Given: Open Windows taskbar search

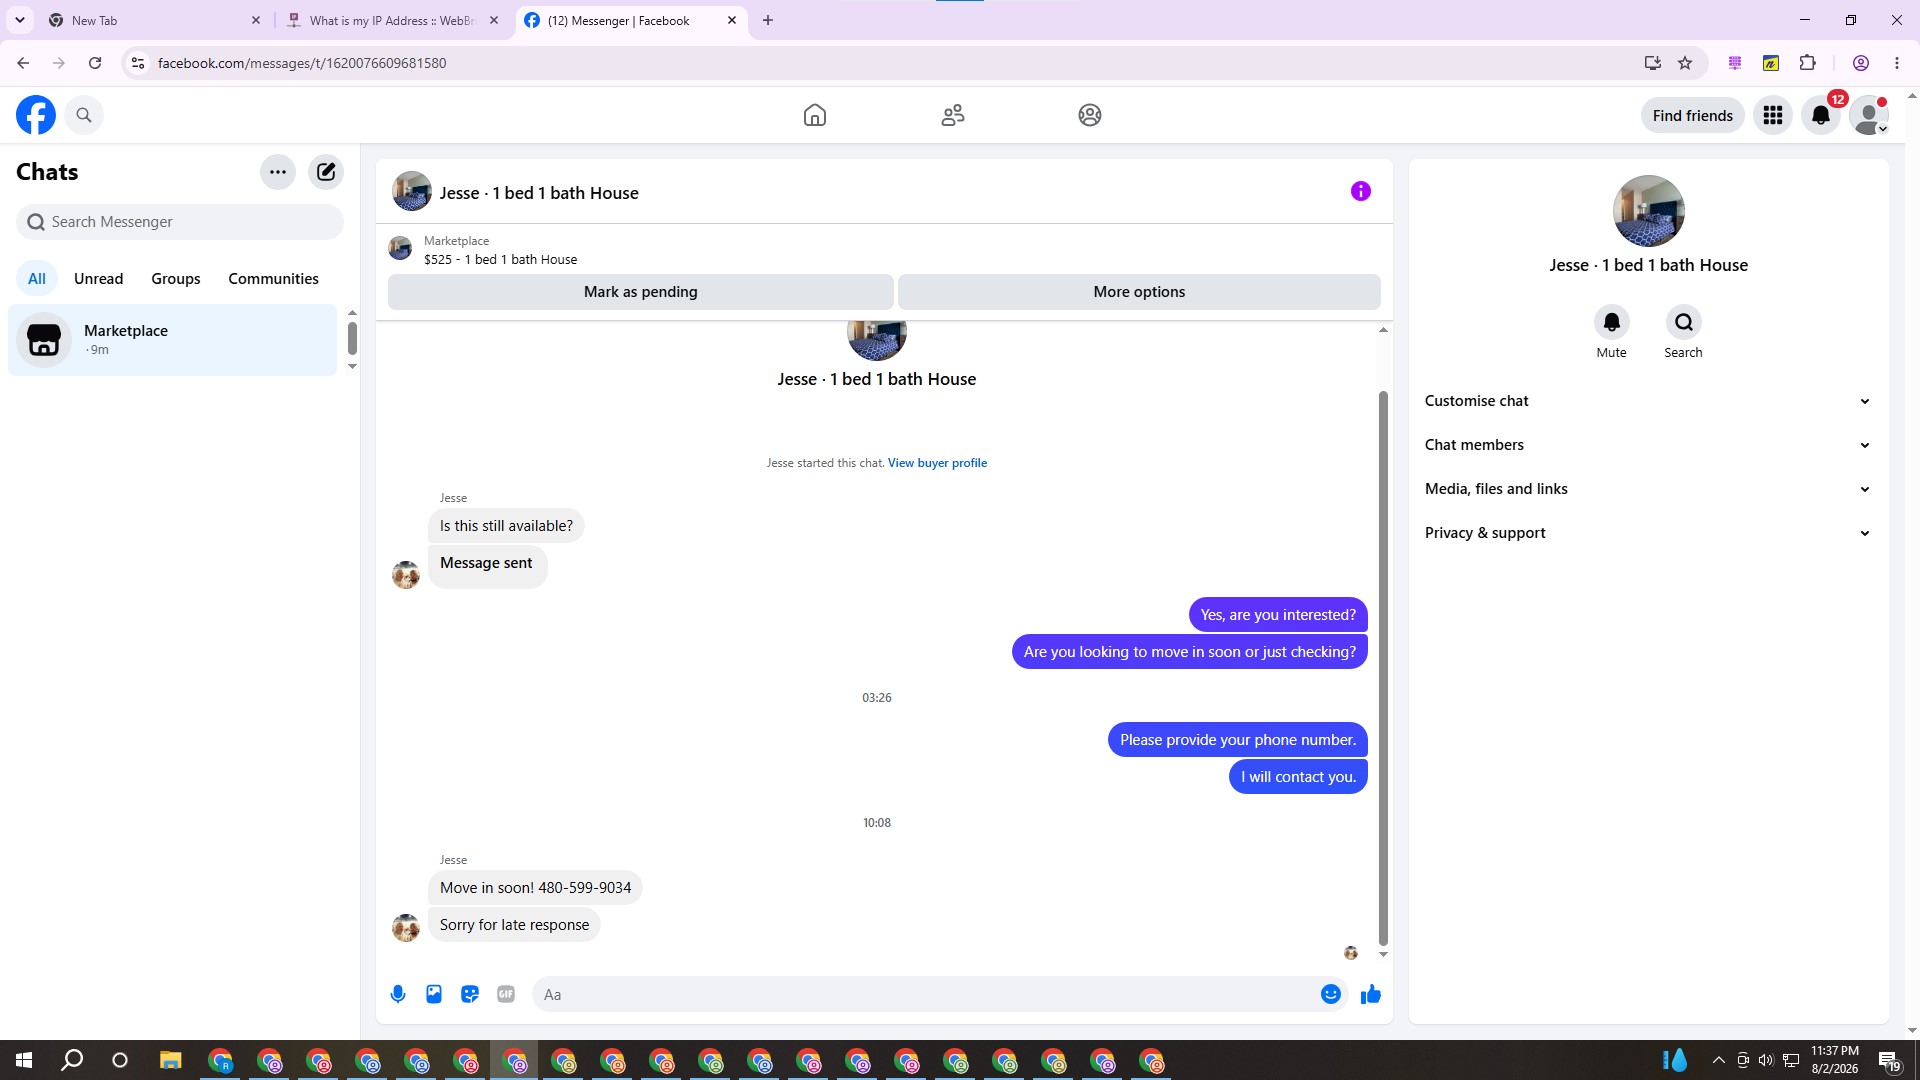Looking at the screenshot, I should point(72,1060).
